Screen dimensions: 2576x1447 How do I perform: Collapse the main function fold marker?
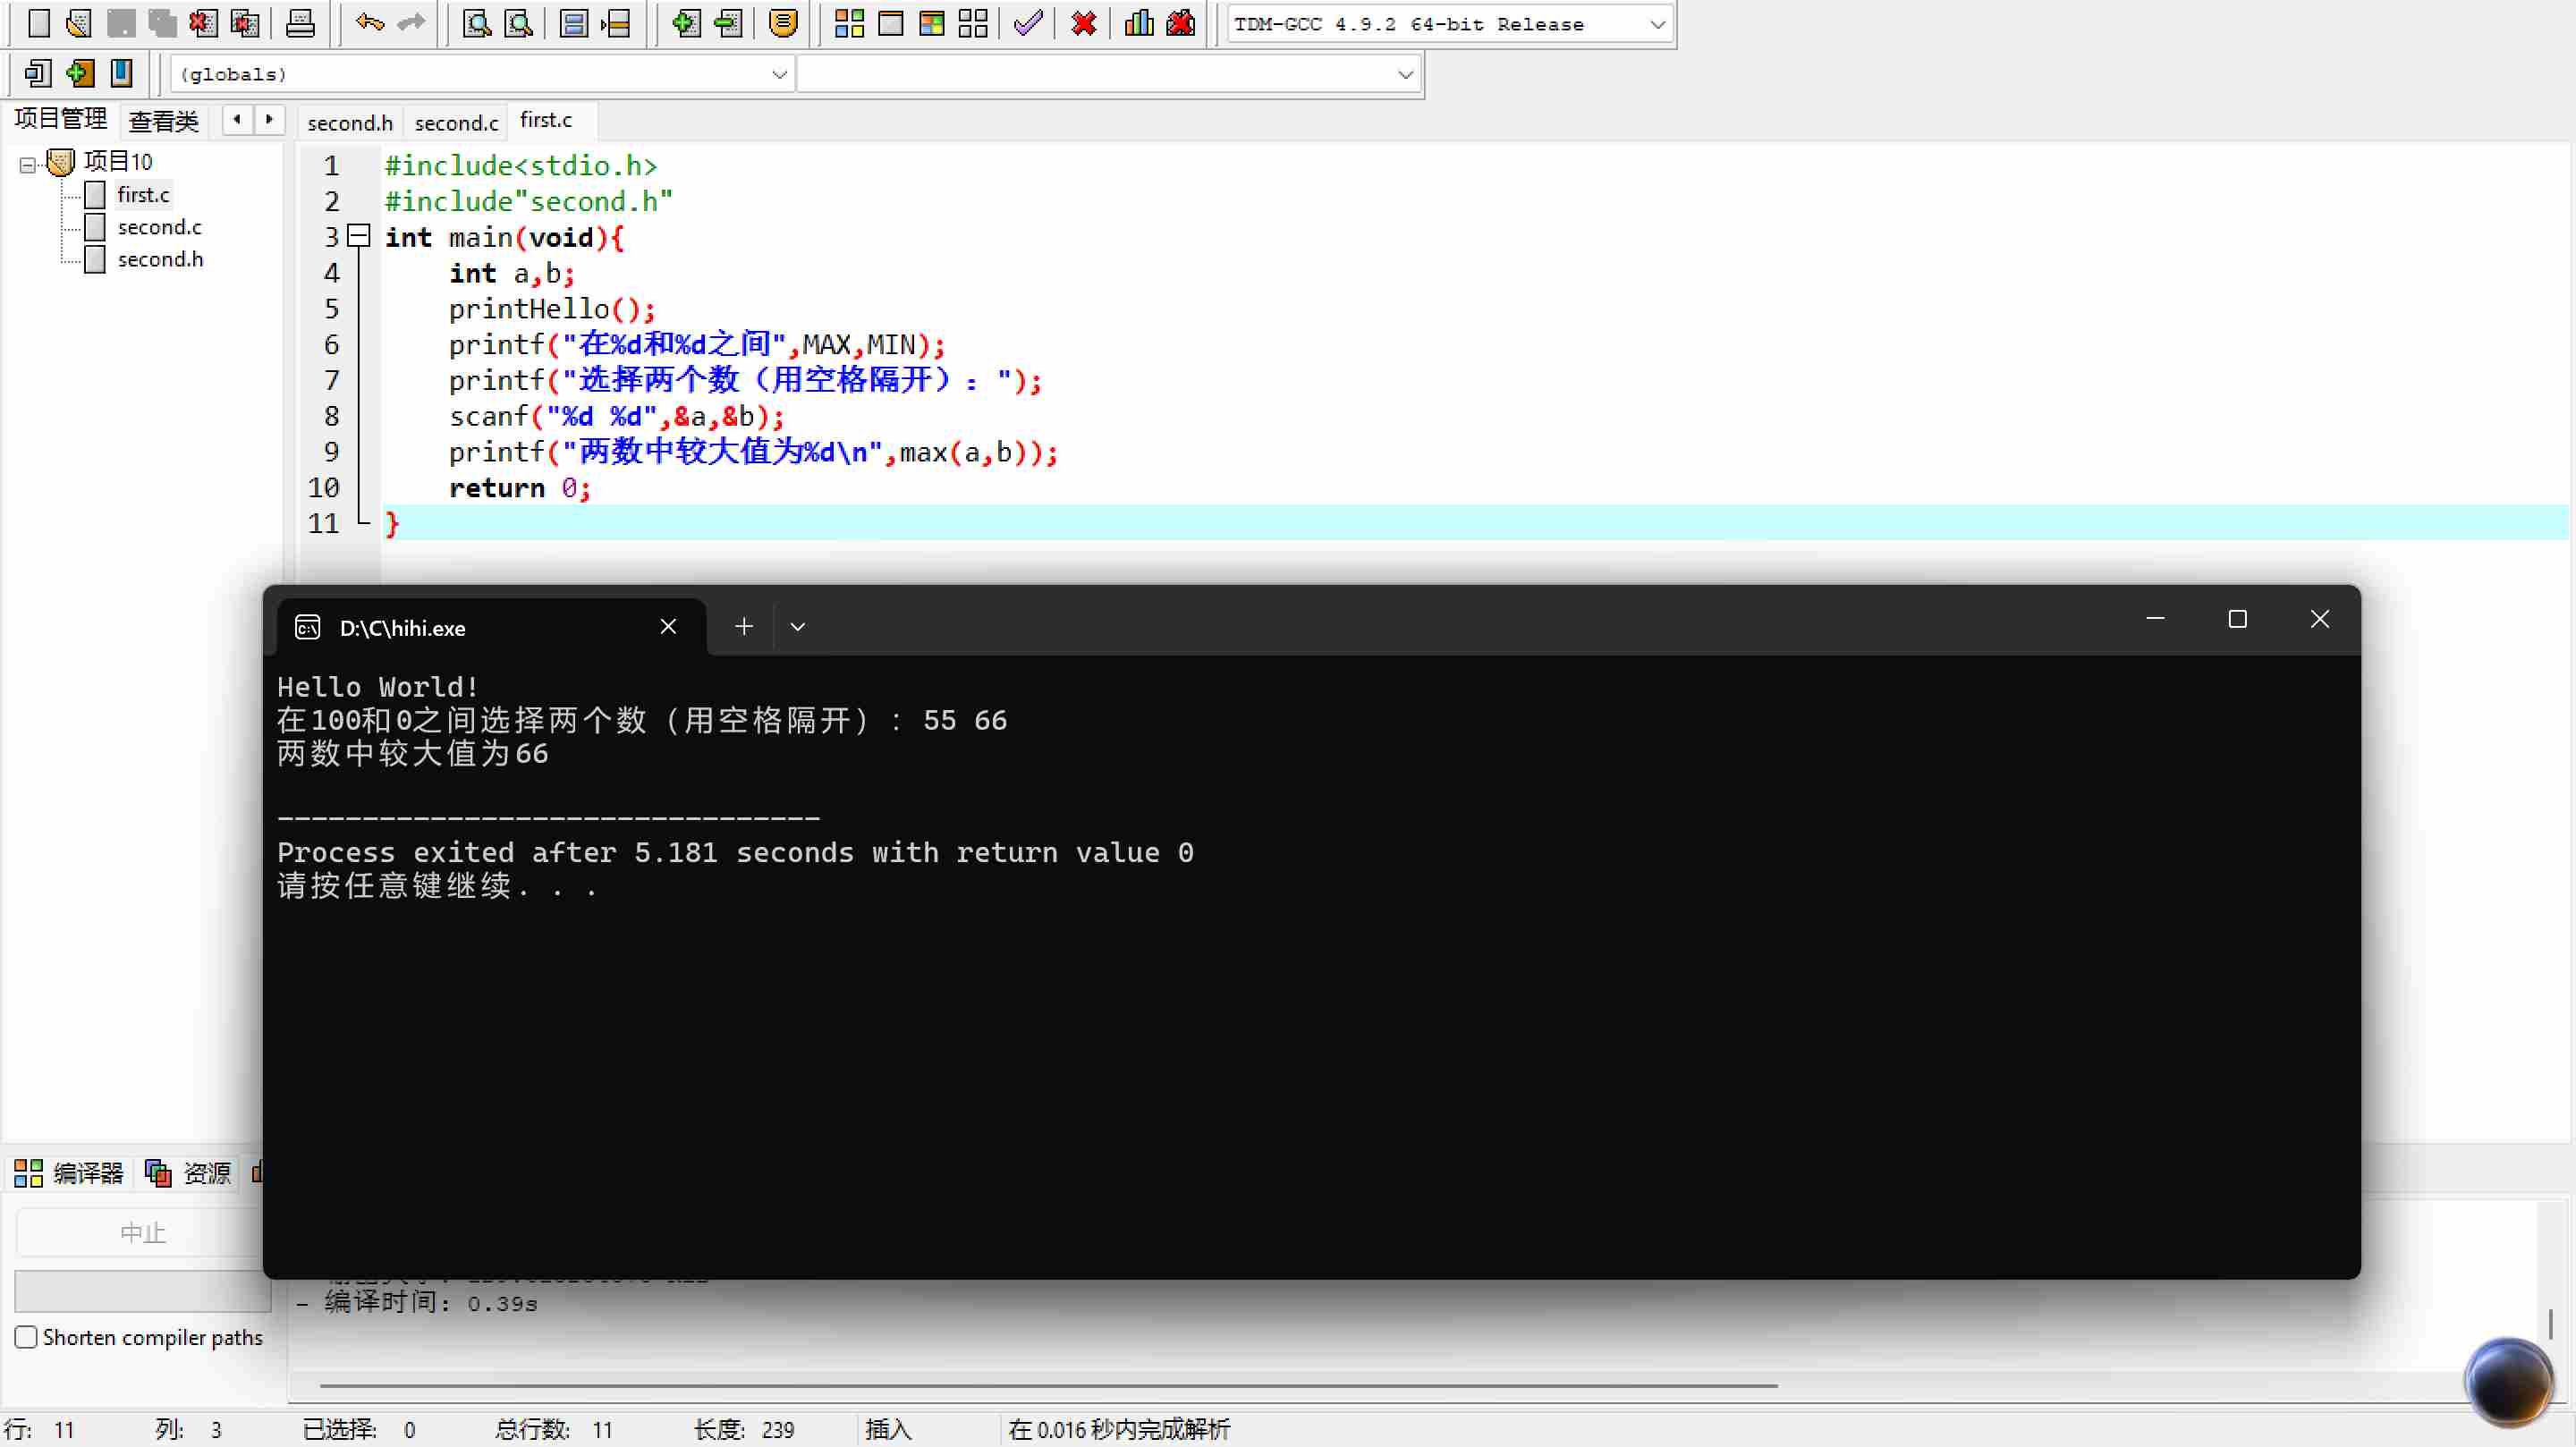358,237
